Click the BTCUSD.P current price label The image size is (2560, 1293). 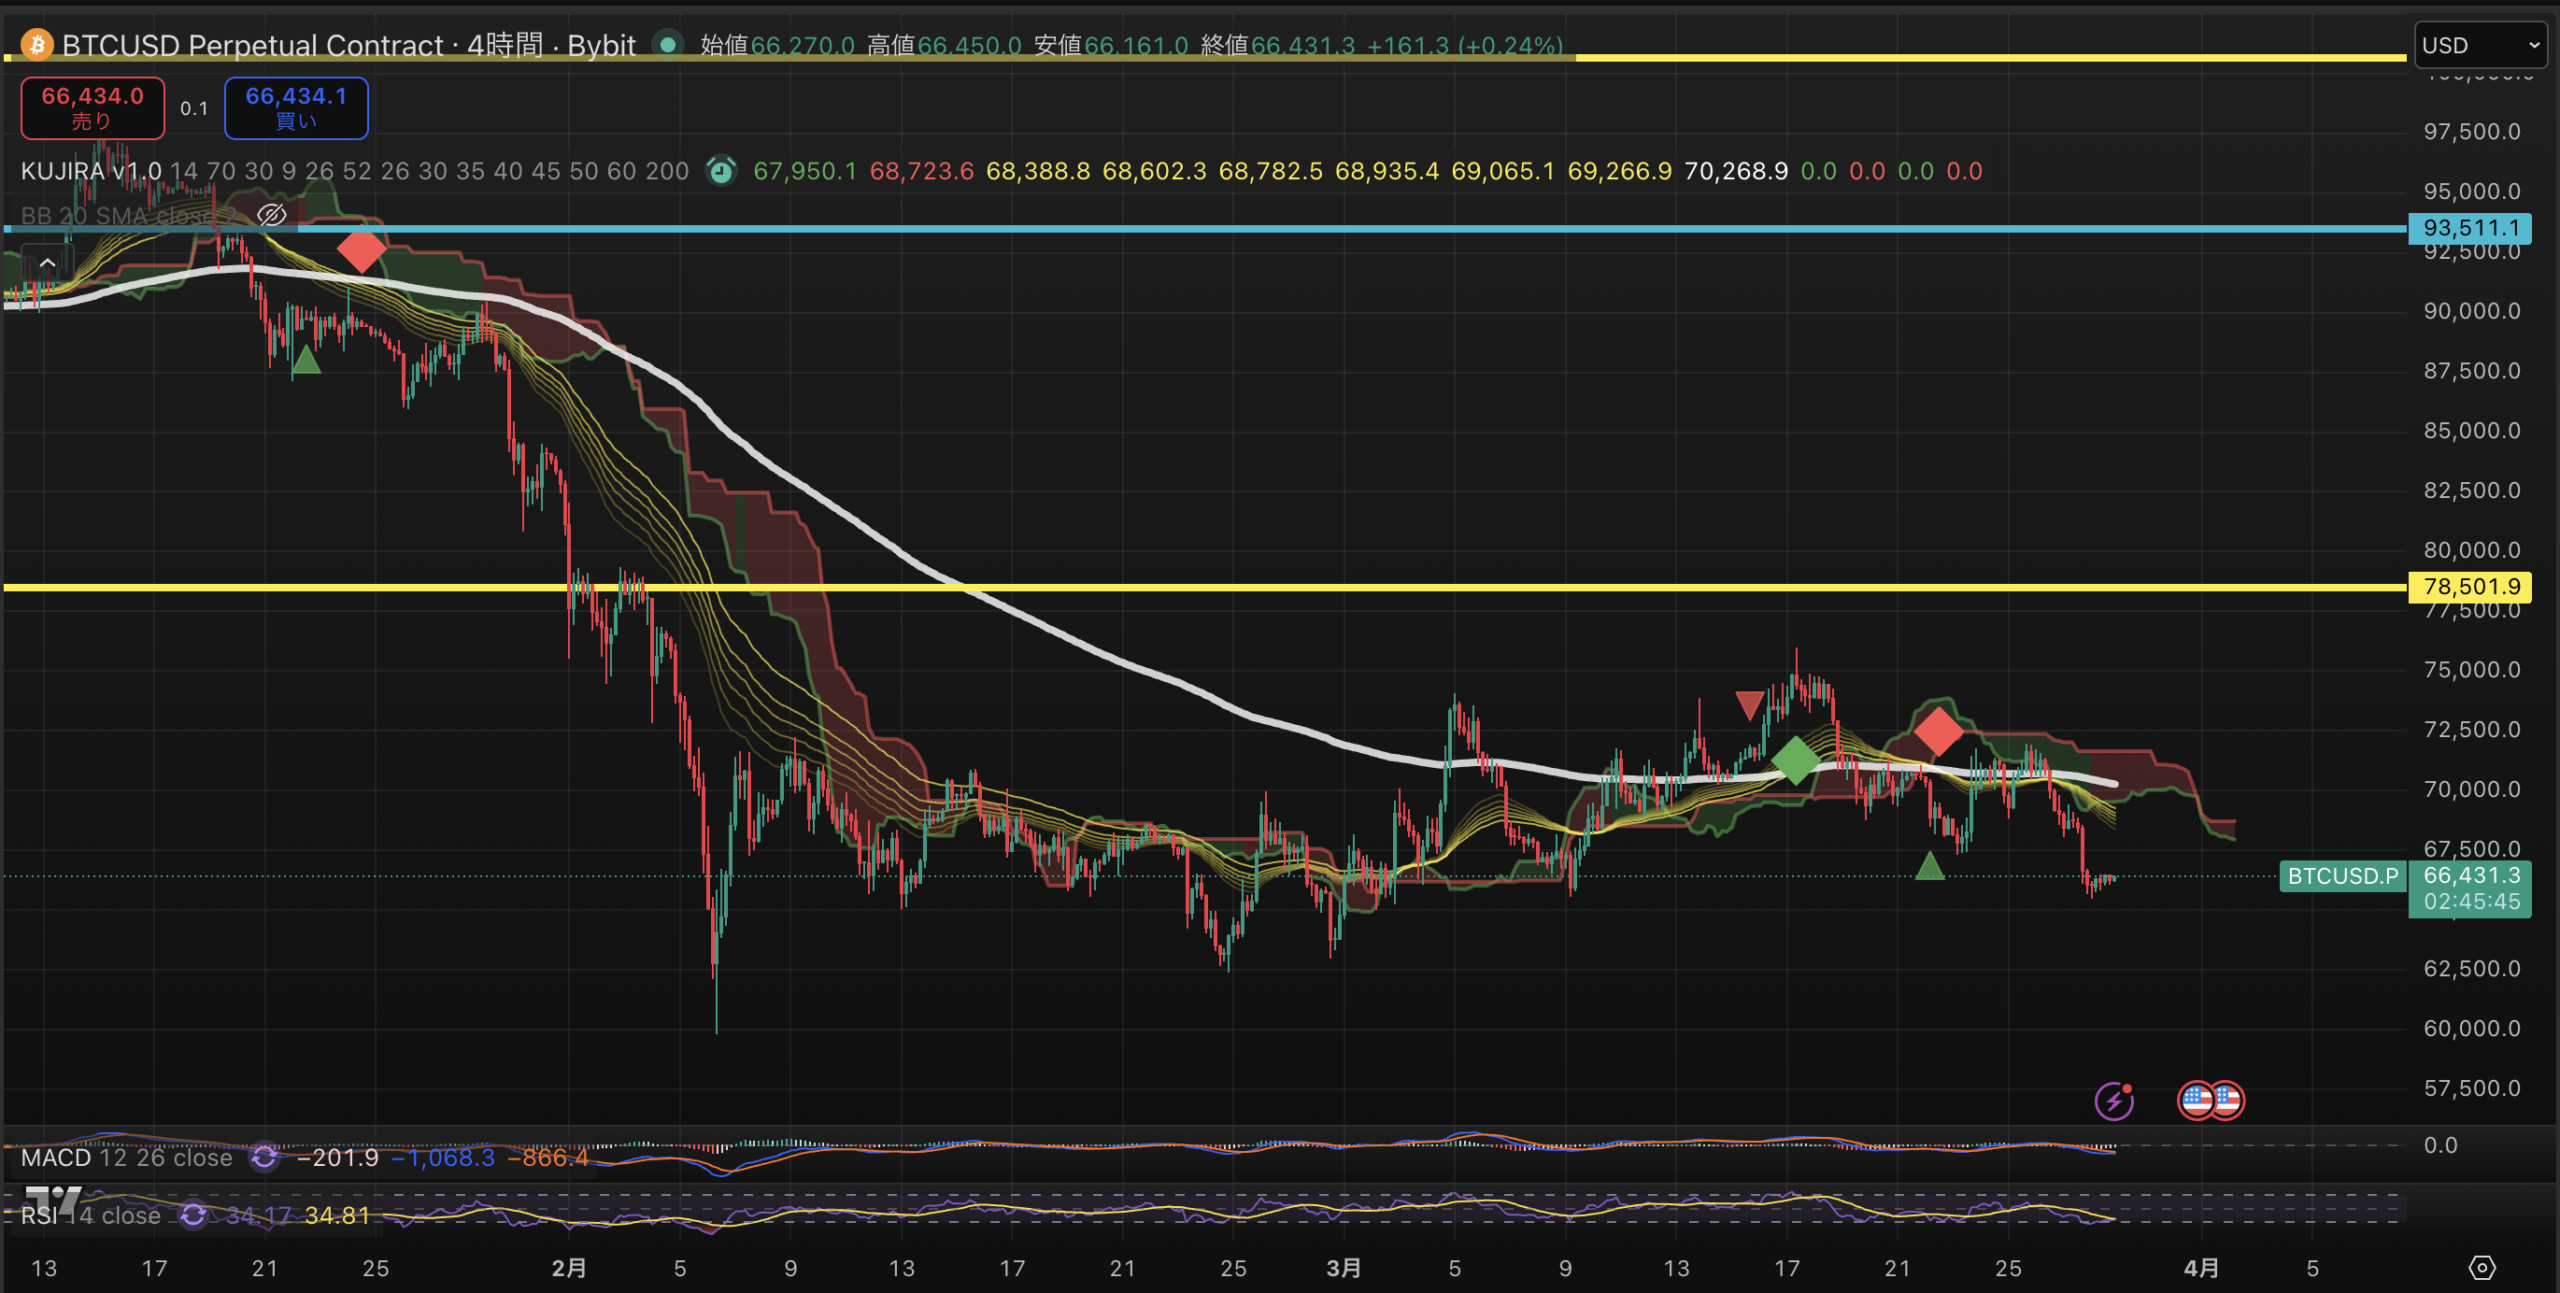point(2342,876)
